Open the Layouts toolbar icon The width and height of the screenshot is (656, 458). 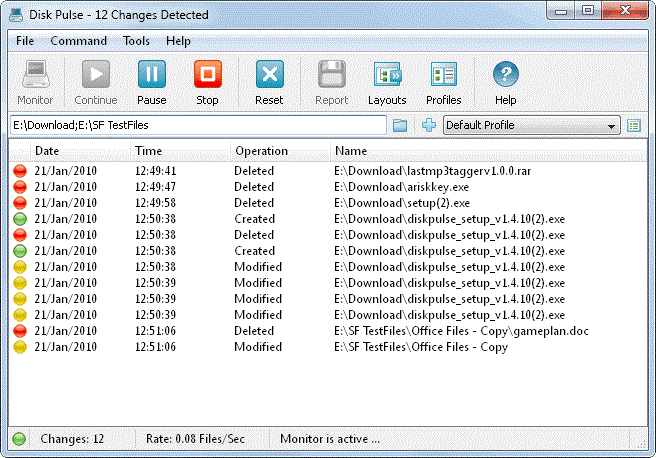(x=387, y=76)
